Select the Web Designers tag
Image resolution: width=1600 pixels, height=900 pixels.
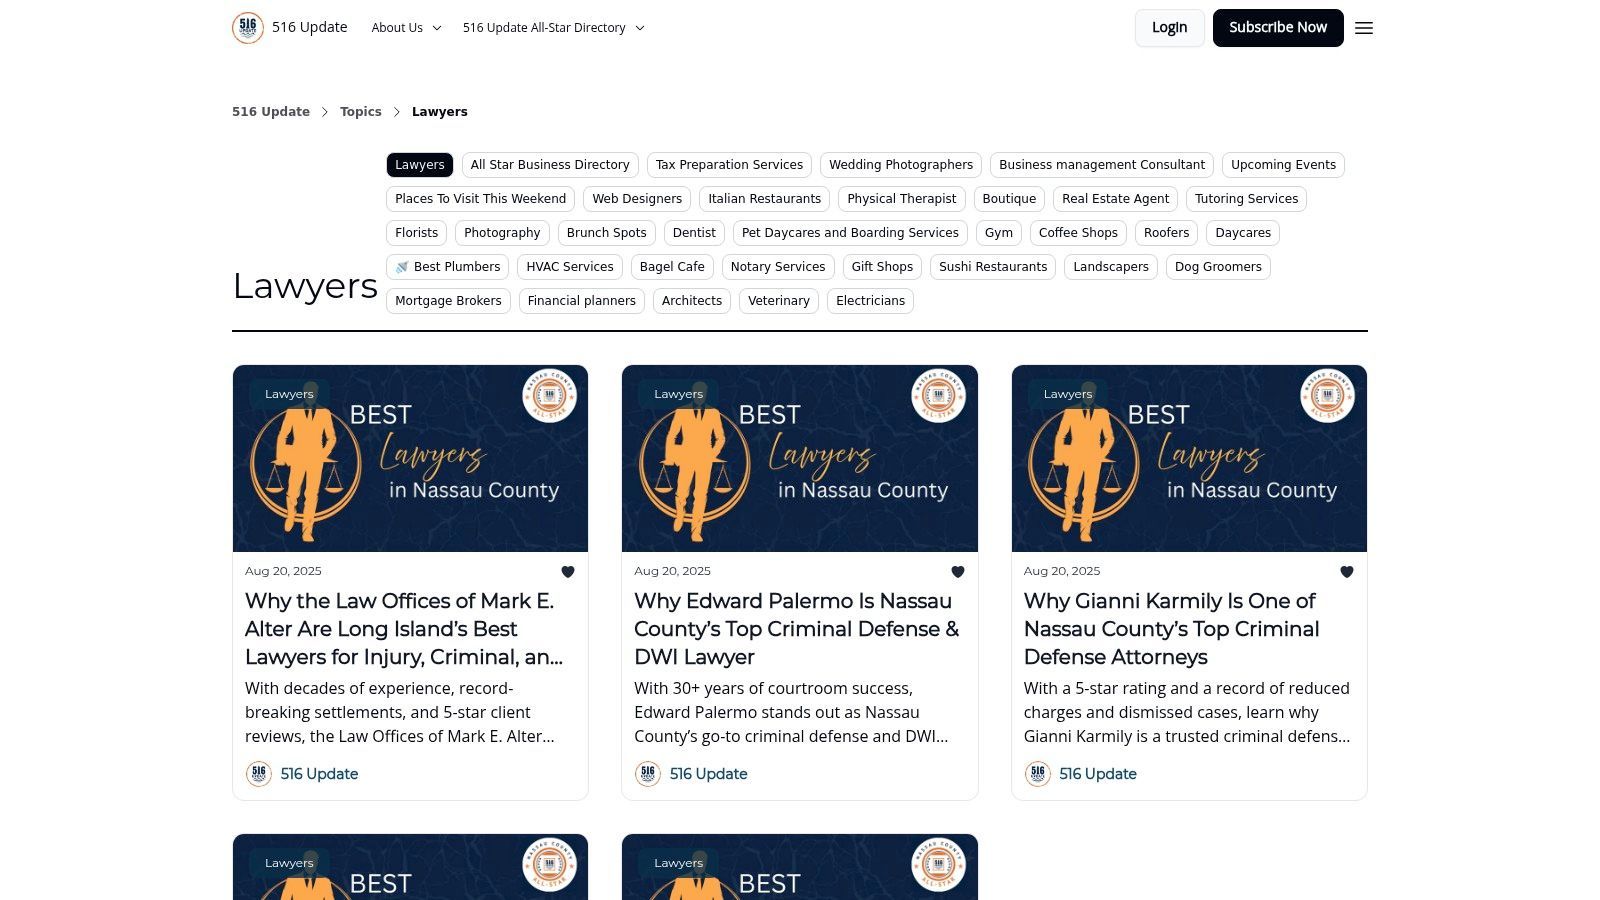coord(637,199)
